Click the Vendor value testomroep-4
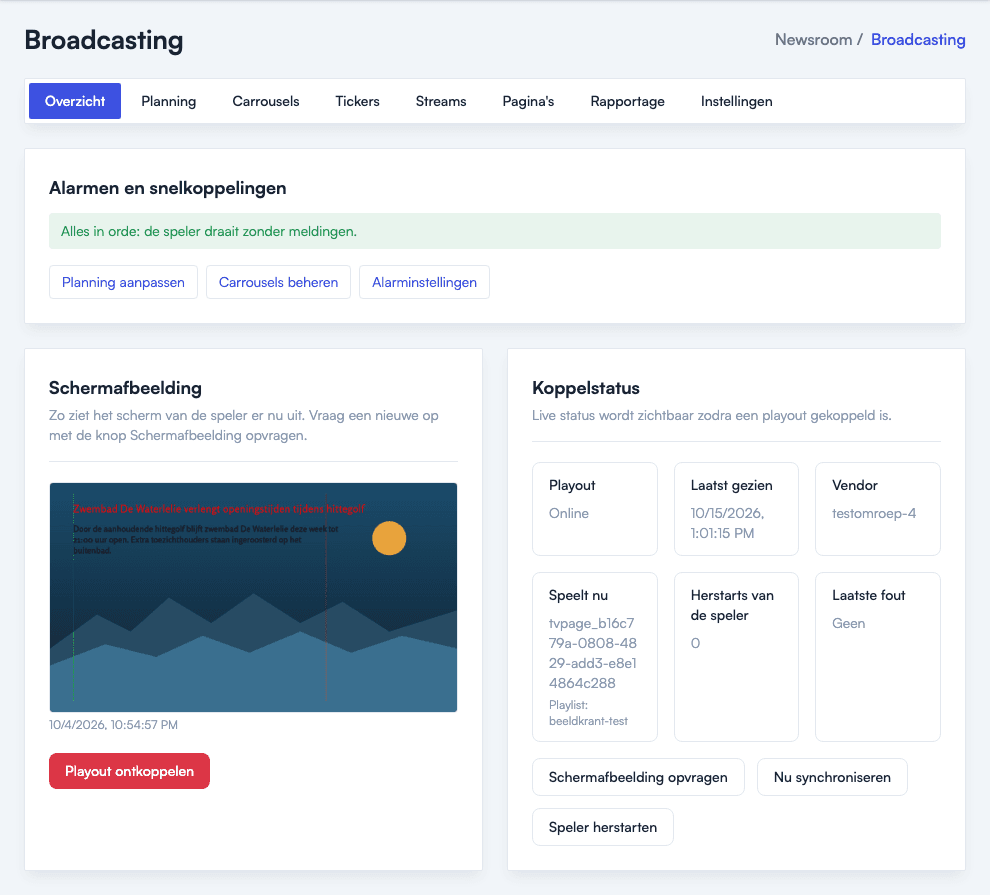The width and height of the screenshot is (990, 895). pos(874,513)
